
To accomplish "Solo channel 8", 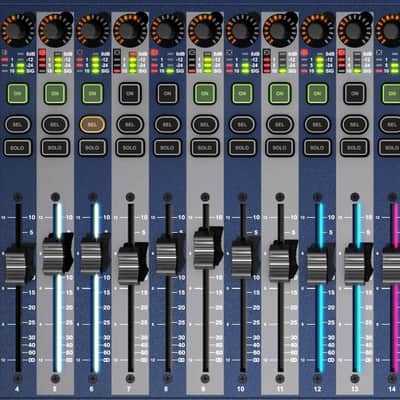I will [x=167, y=148].
